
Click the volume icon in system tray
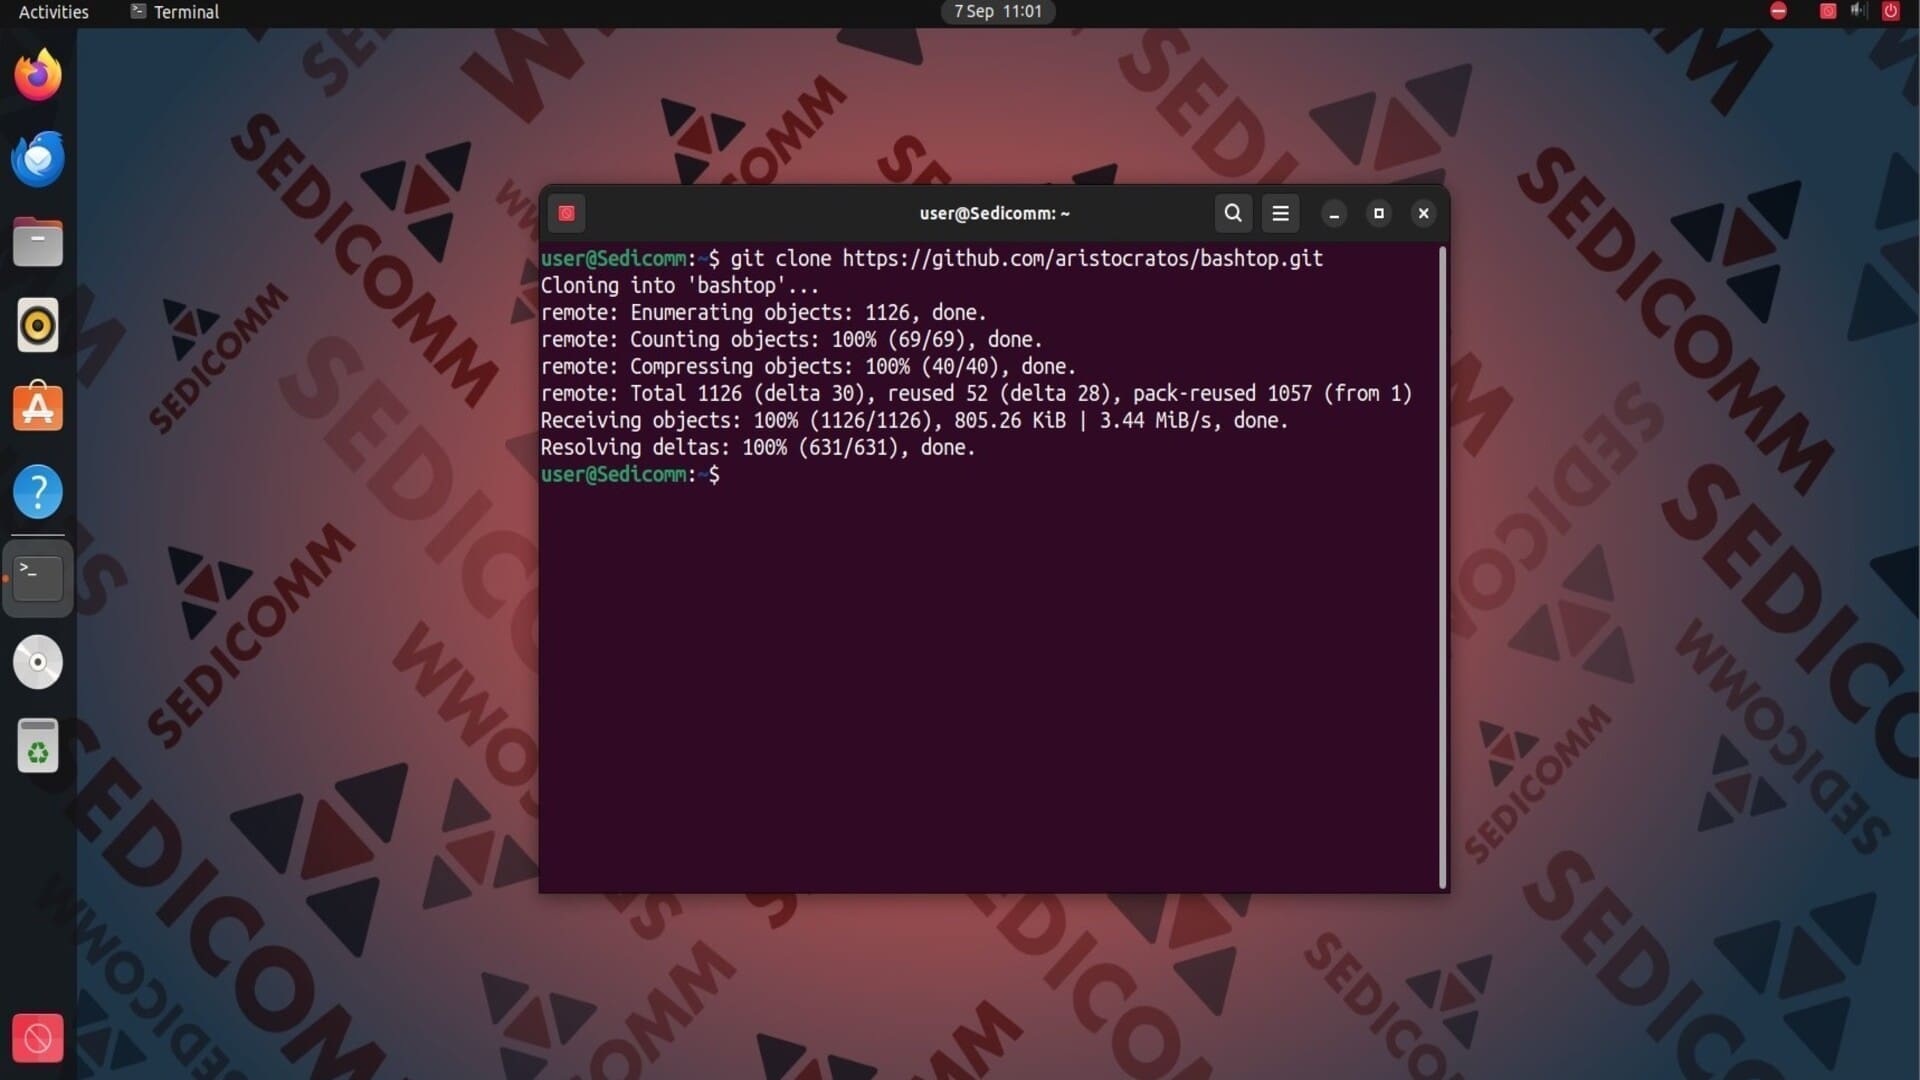coord(1858,11)
